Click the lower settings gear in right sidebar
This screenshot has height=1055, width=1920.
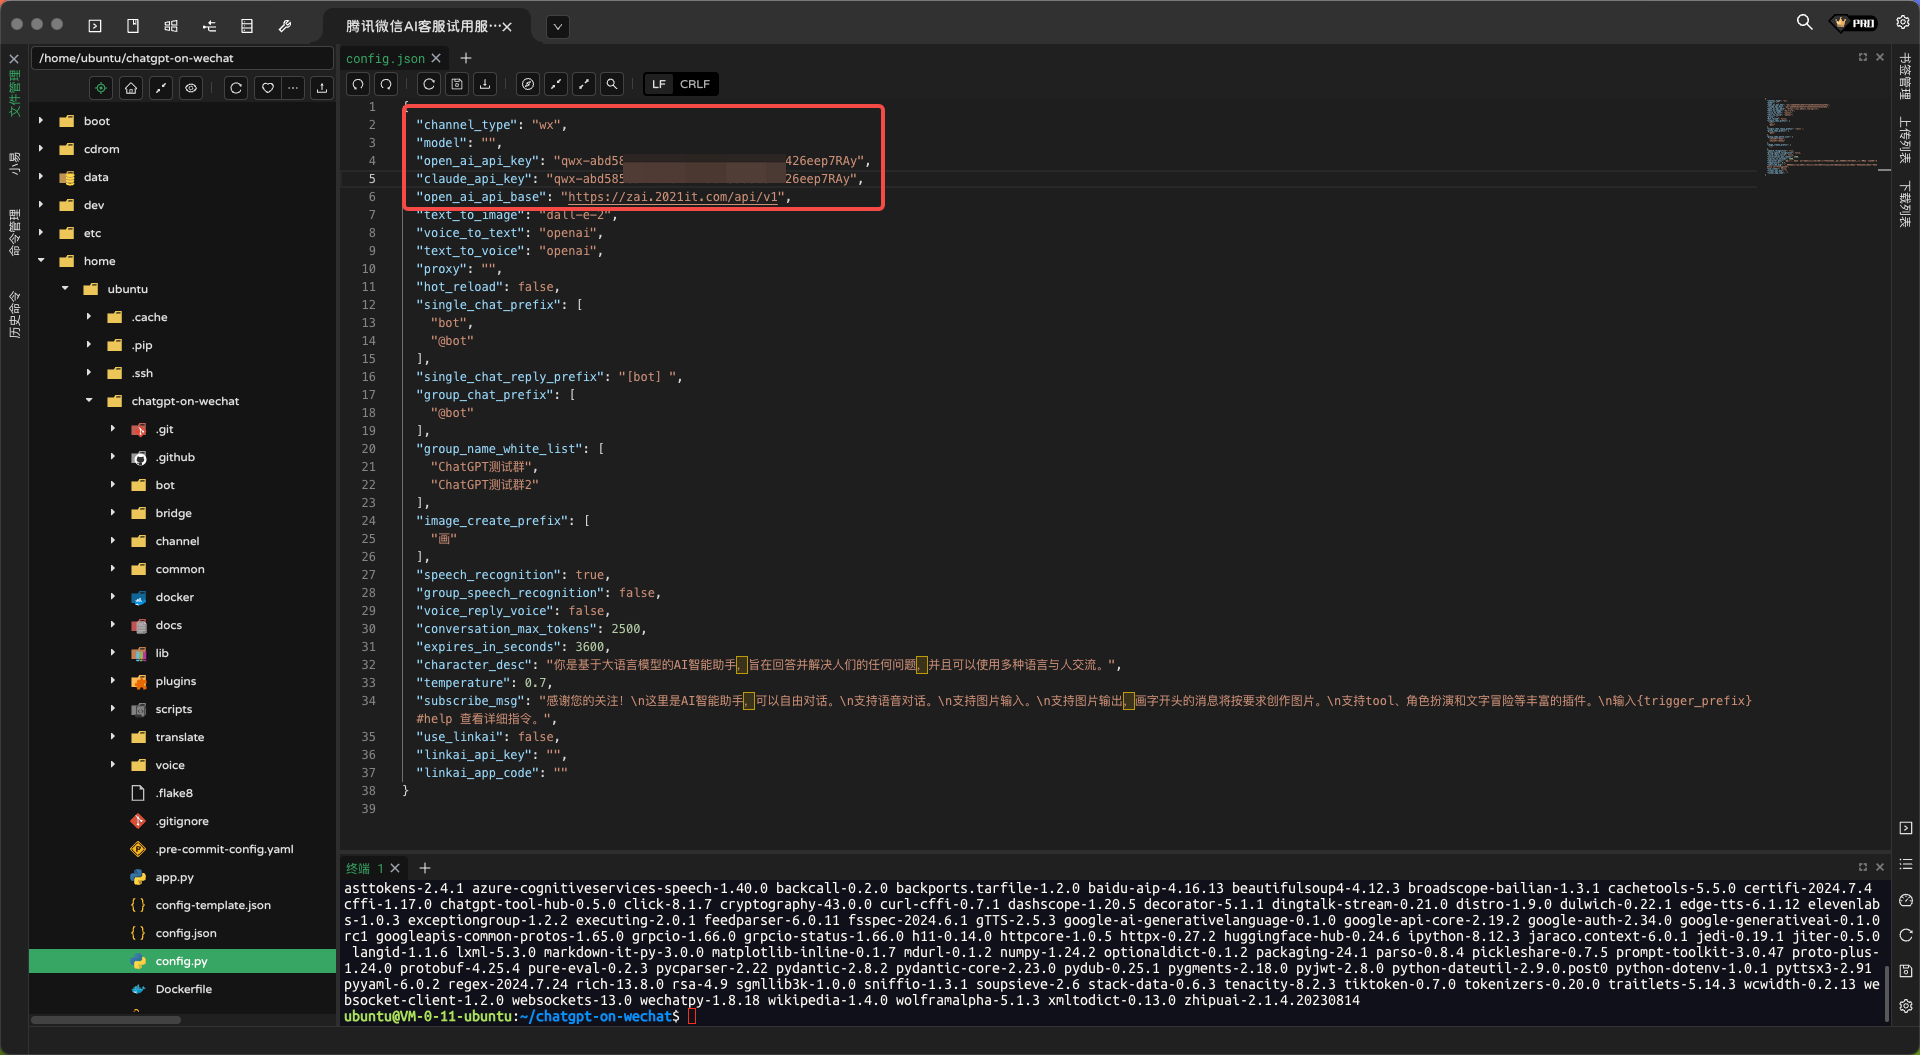(x=1906, y=1006)
